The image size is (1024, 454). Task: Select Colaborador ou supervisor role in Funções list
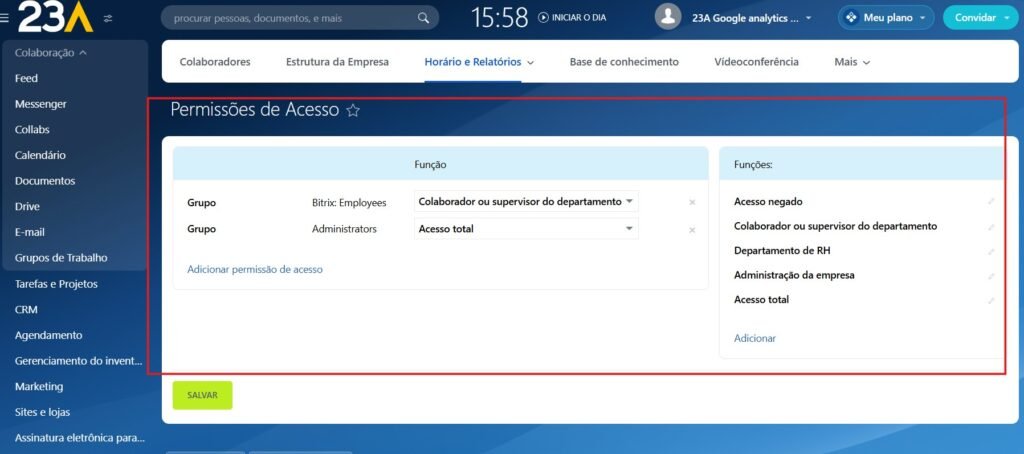[x=835, y=226]
